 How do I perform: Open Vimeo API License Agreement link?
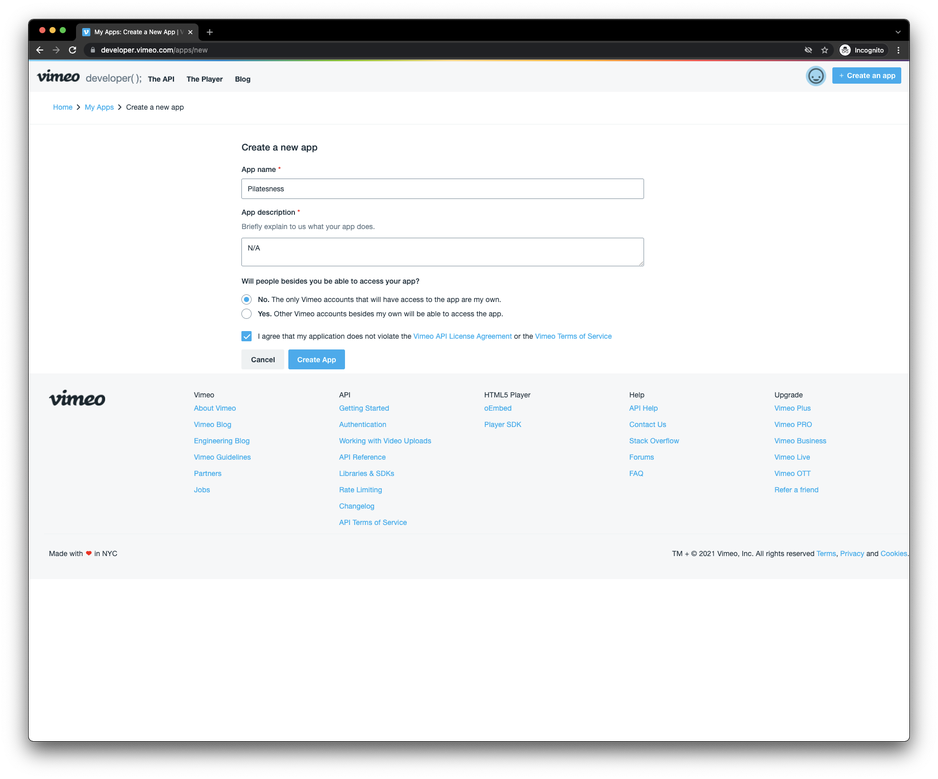pos(462,336)
